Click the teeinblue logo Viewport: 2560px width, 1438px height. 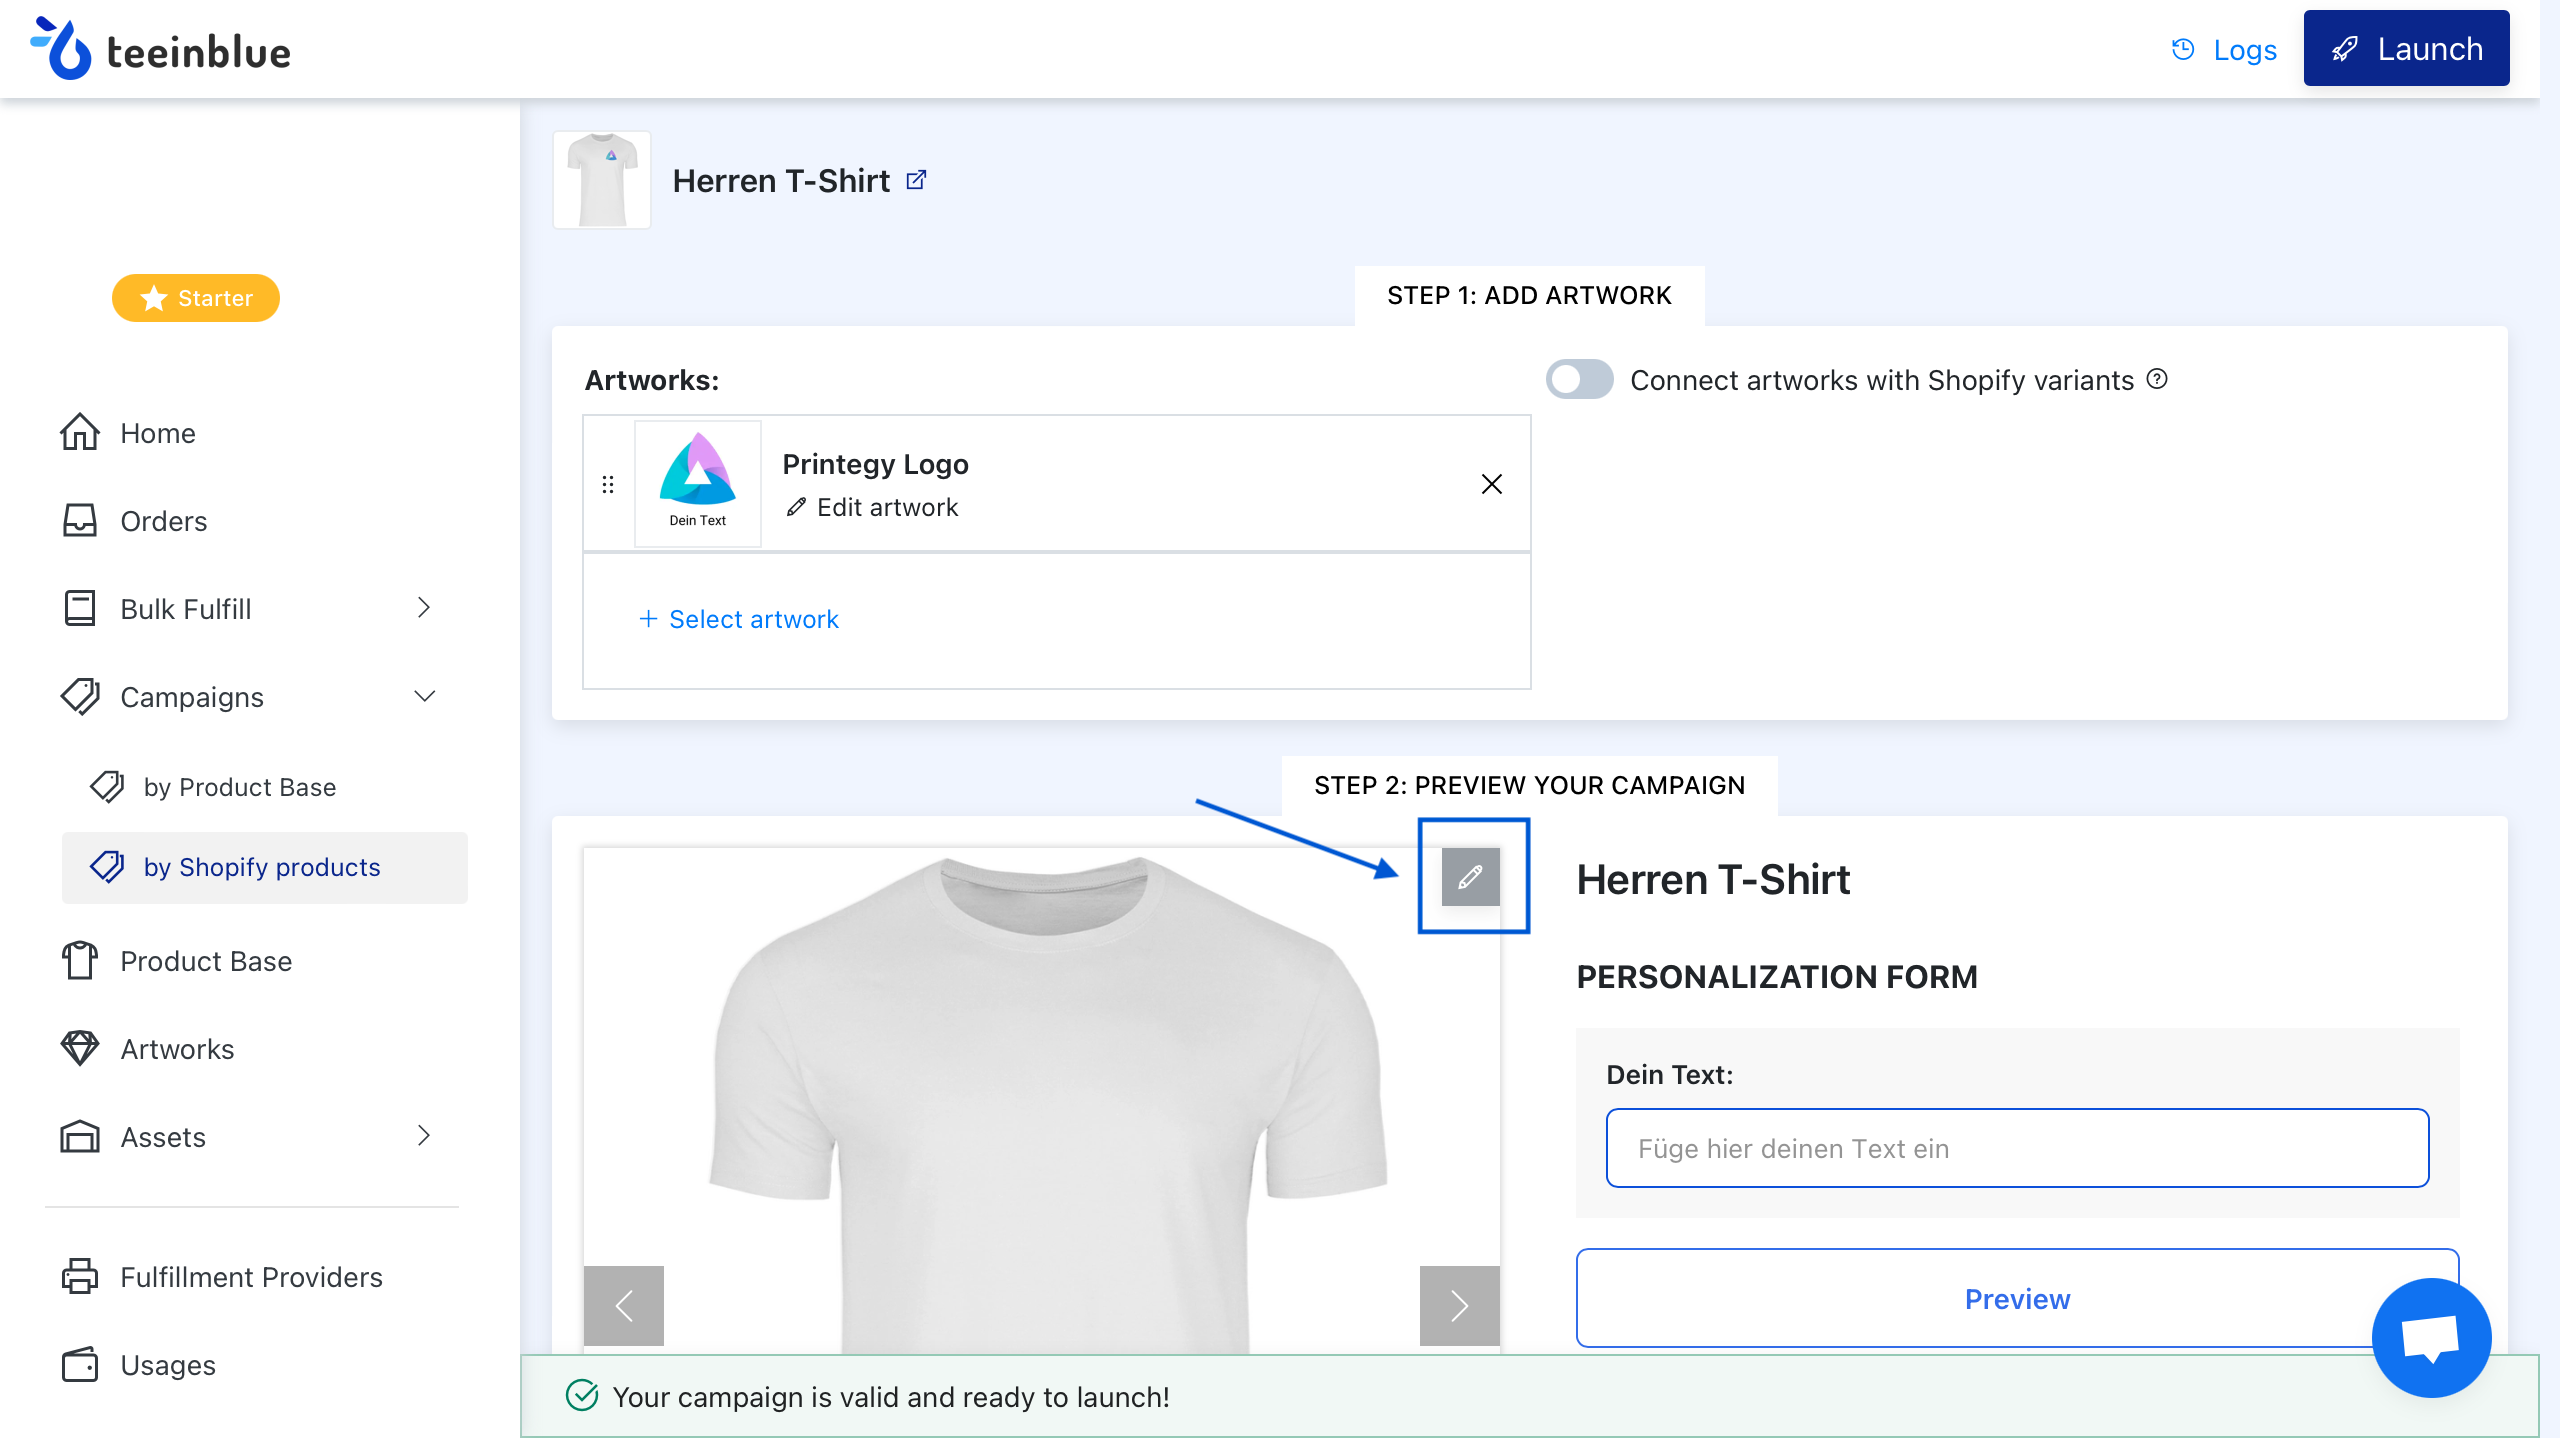pyautogui.click(x=160, y=49)
